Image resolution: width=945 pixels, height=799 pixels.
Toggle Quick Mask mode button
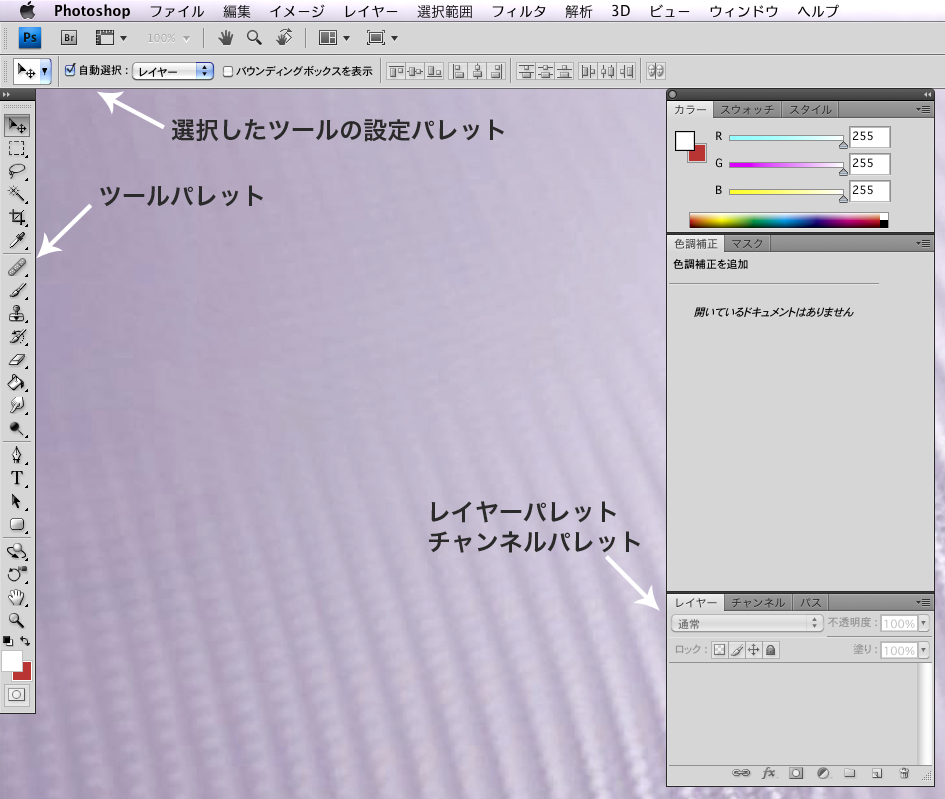[x=17, y=693]
